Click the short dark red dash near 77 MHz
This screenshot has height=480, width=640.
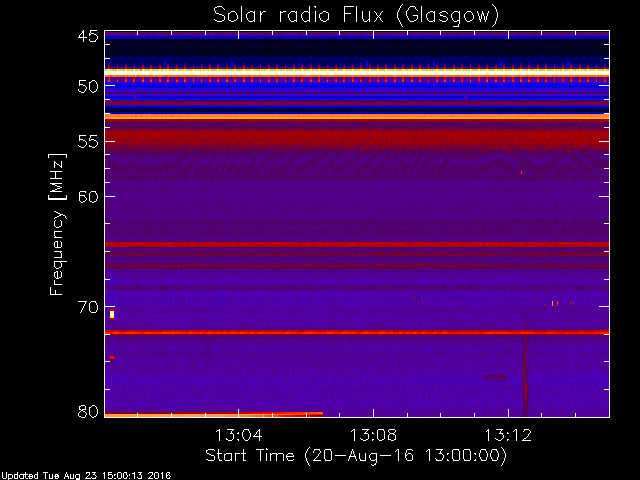(495, 377)
